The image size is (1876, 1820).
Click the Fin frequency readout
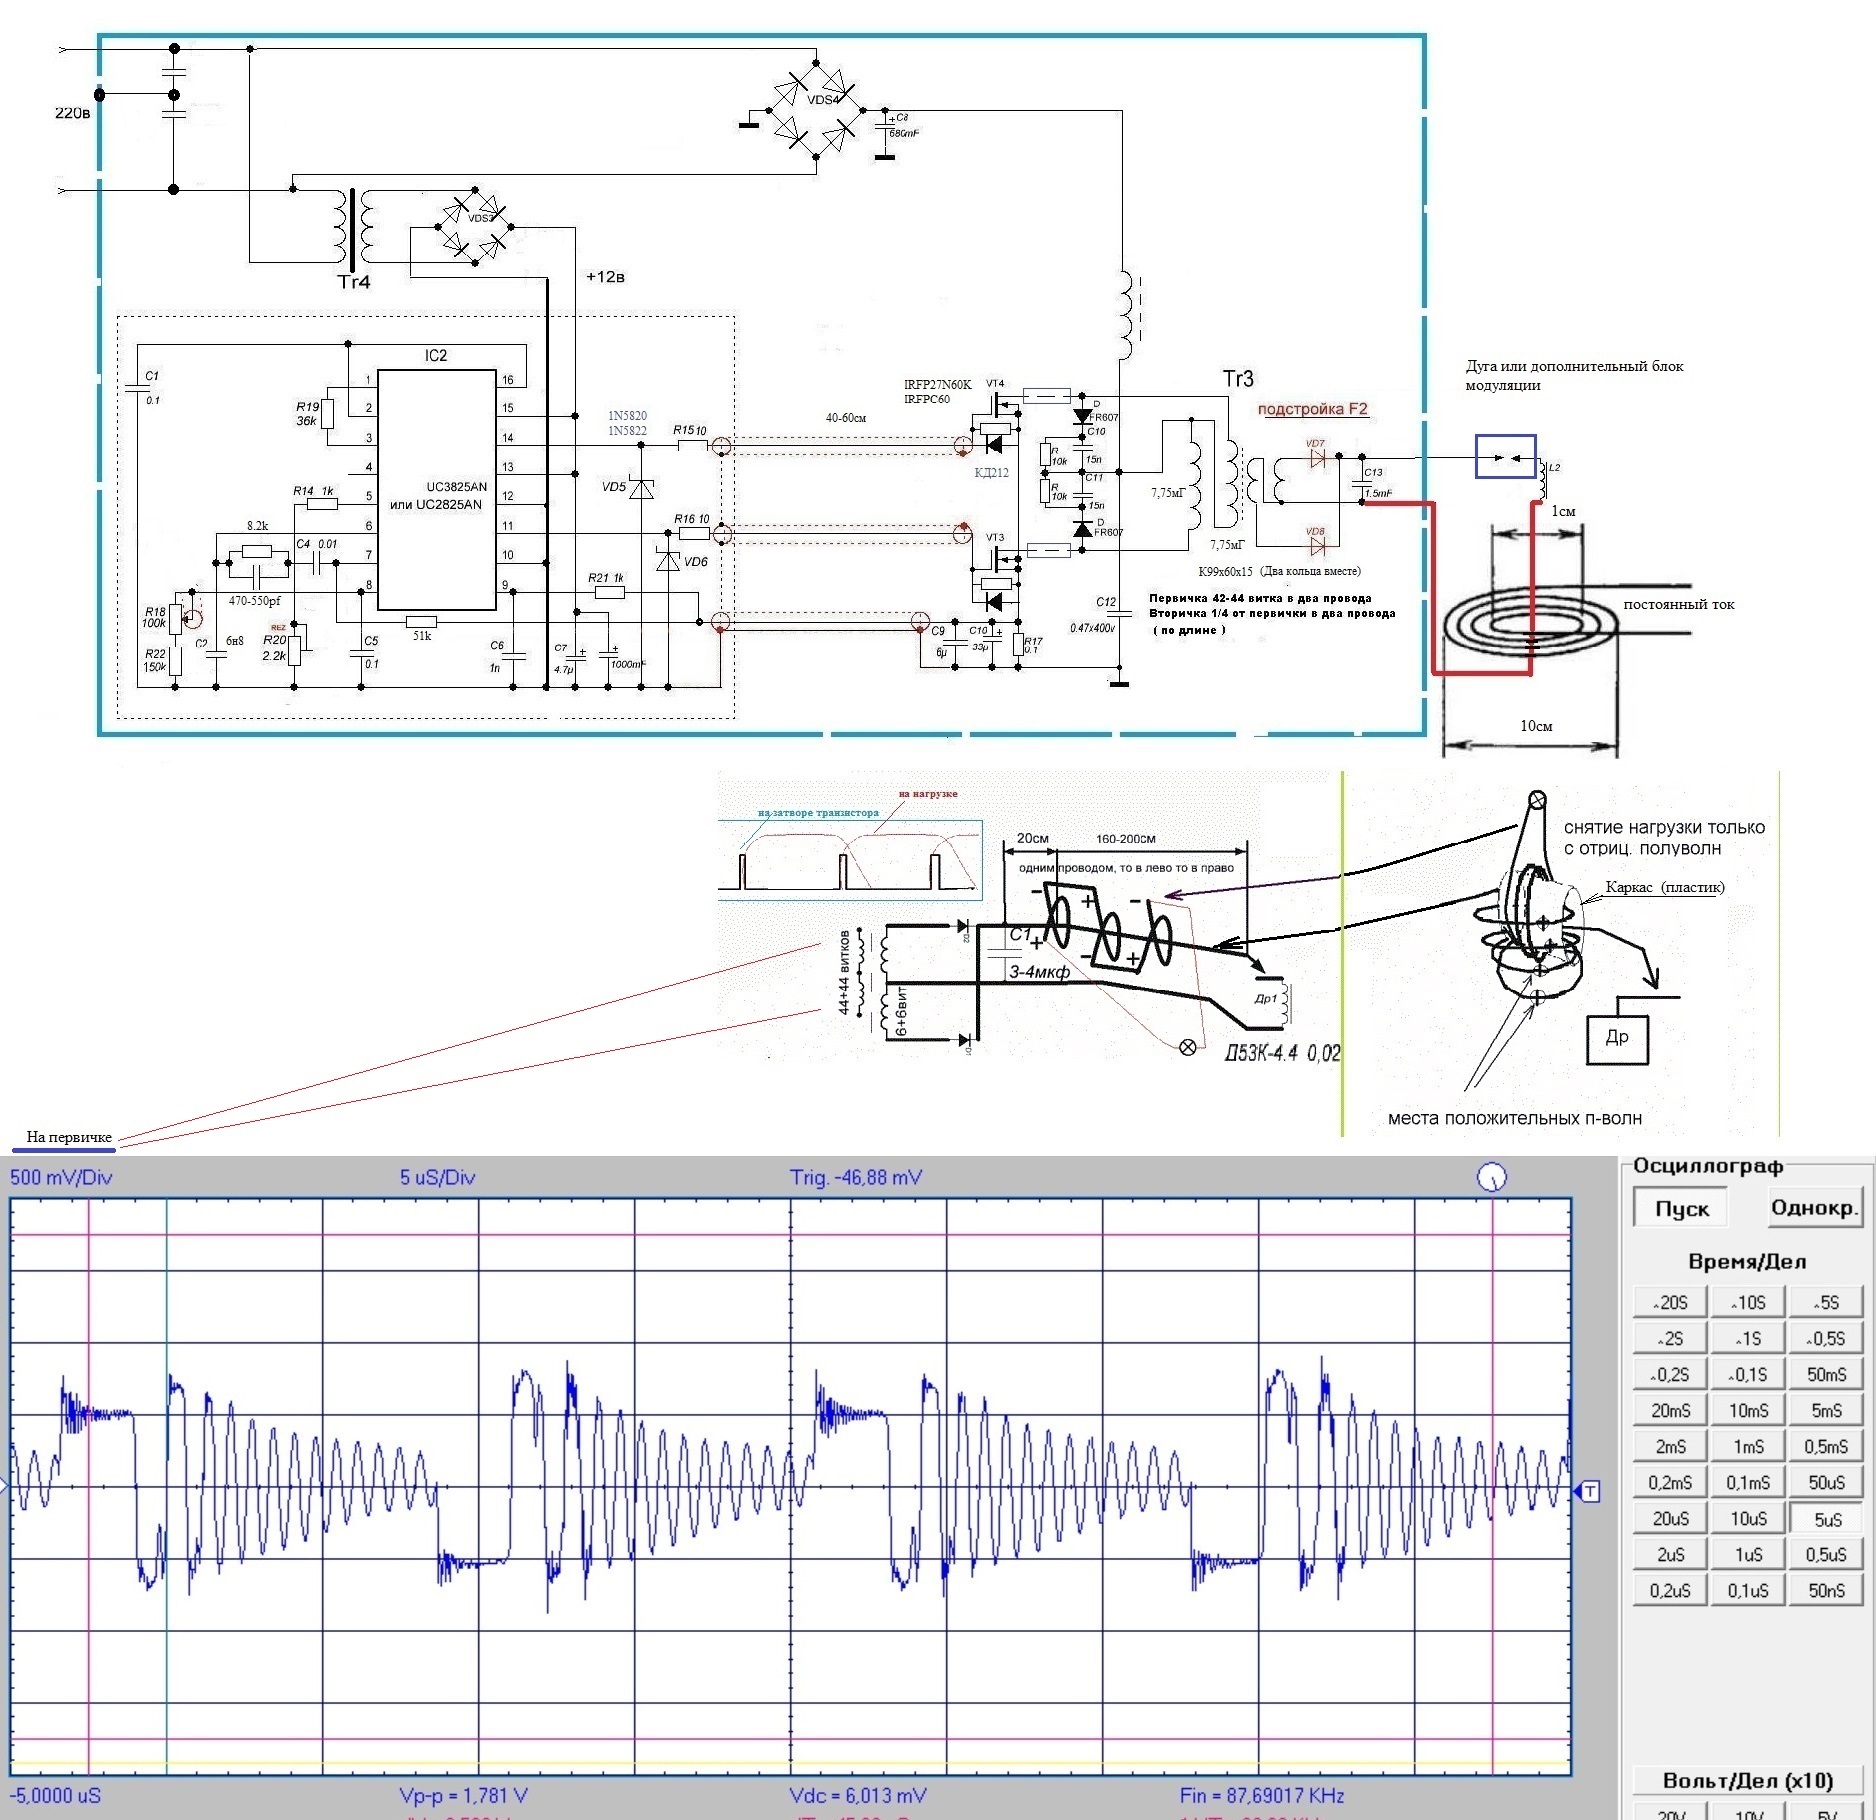[1261, 1795]
